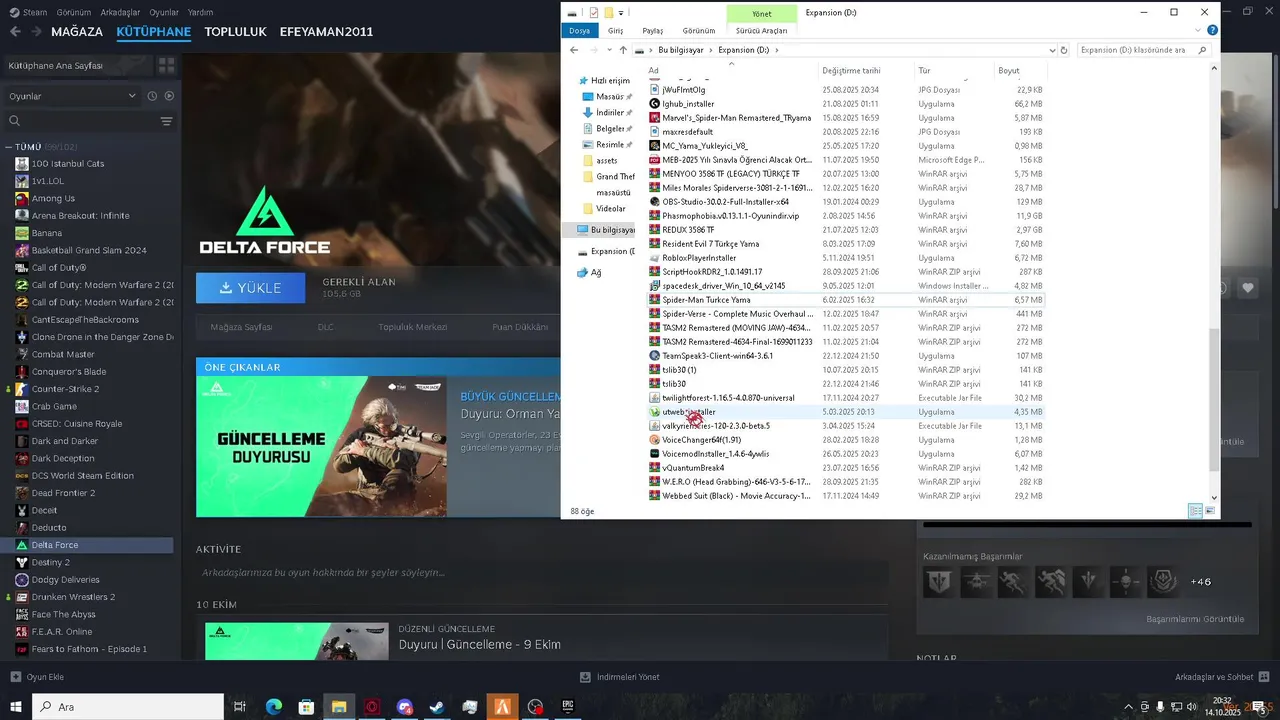
Task: Click the Explorer address bar history dropdown arrow
Action: click(1052, 50)
